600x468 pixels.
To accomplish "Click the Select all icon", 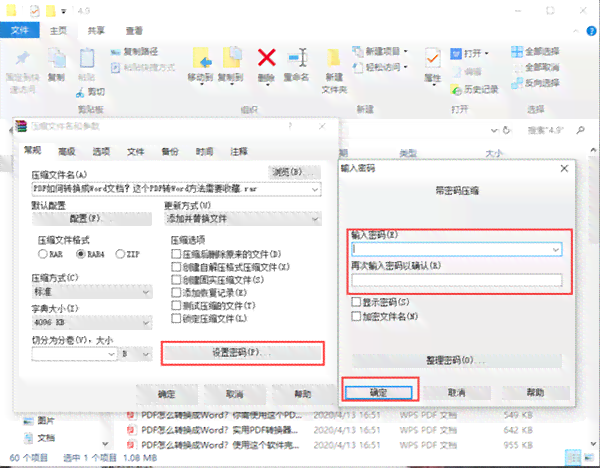I will [517, 52].
